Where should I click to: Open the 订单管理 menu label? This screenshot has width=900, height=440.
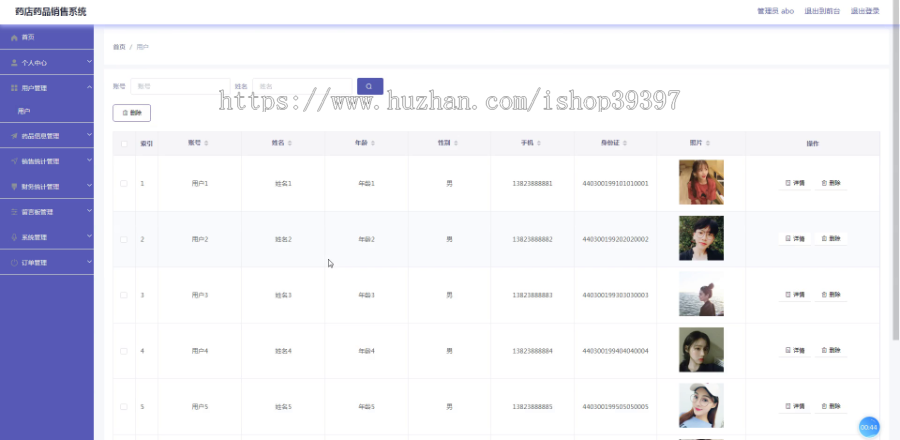(x=34, y=262)
